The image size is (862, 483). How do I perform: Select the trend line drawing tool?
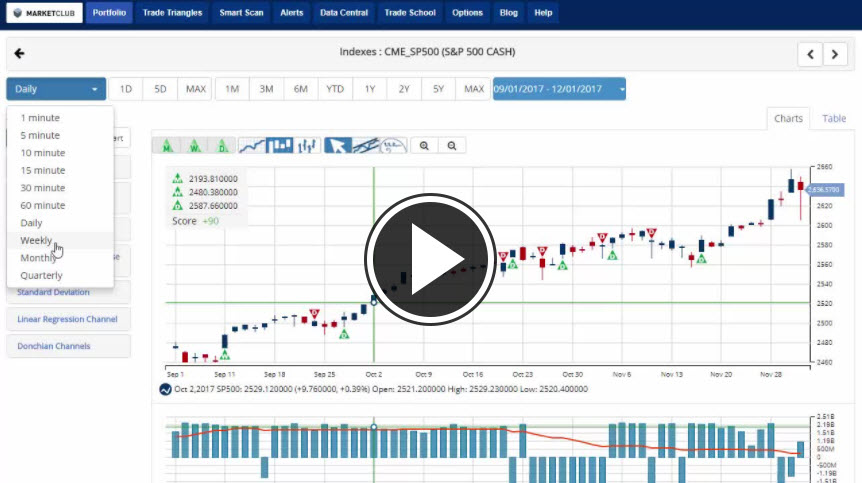point(366,146)
